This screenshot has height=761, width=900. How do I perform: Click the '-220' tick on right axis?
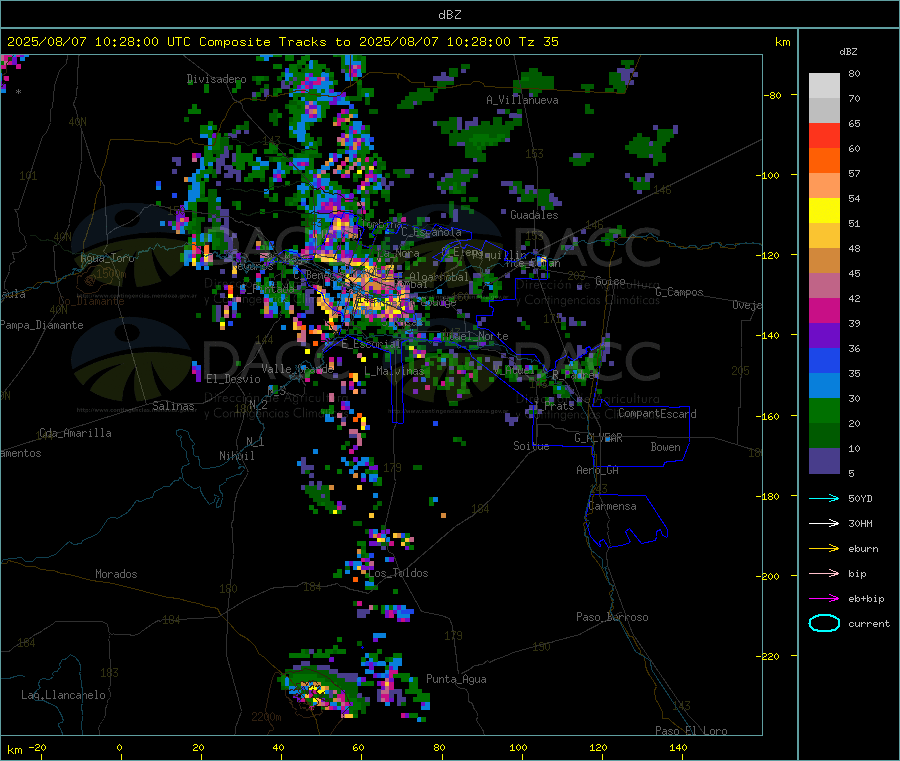(x=770, y=657)
